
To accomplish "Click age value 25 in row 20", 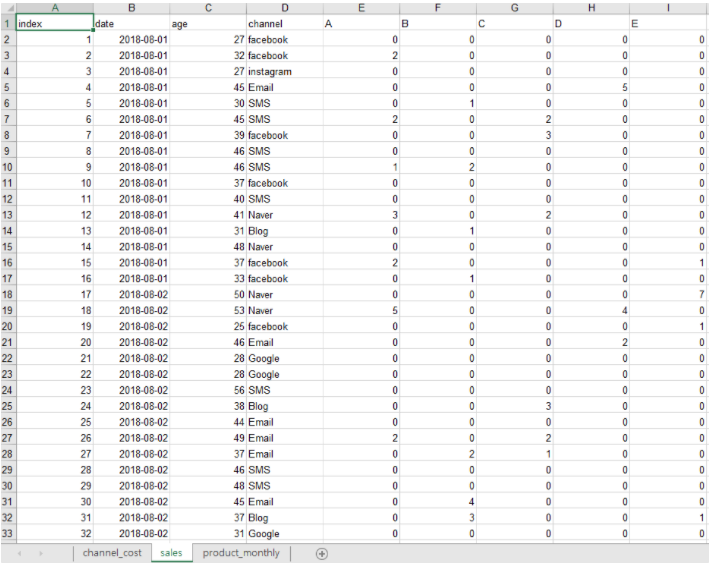I will (x=208, y=327).
